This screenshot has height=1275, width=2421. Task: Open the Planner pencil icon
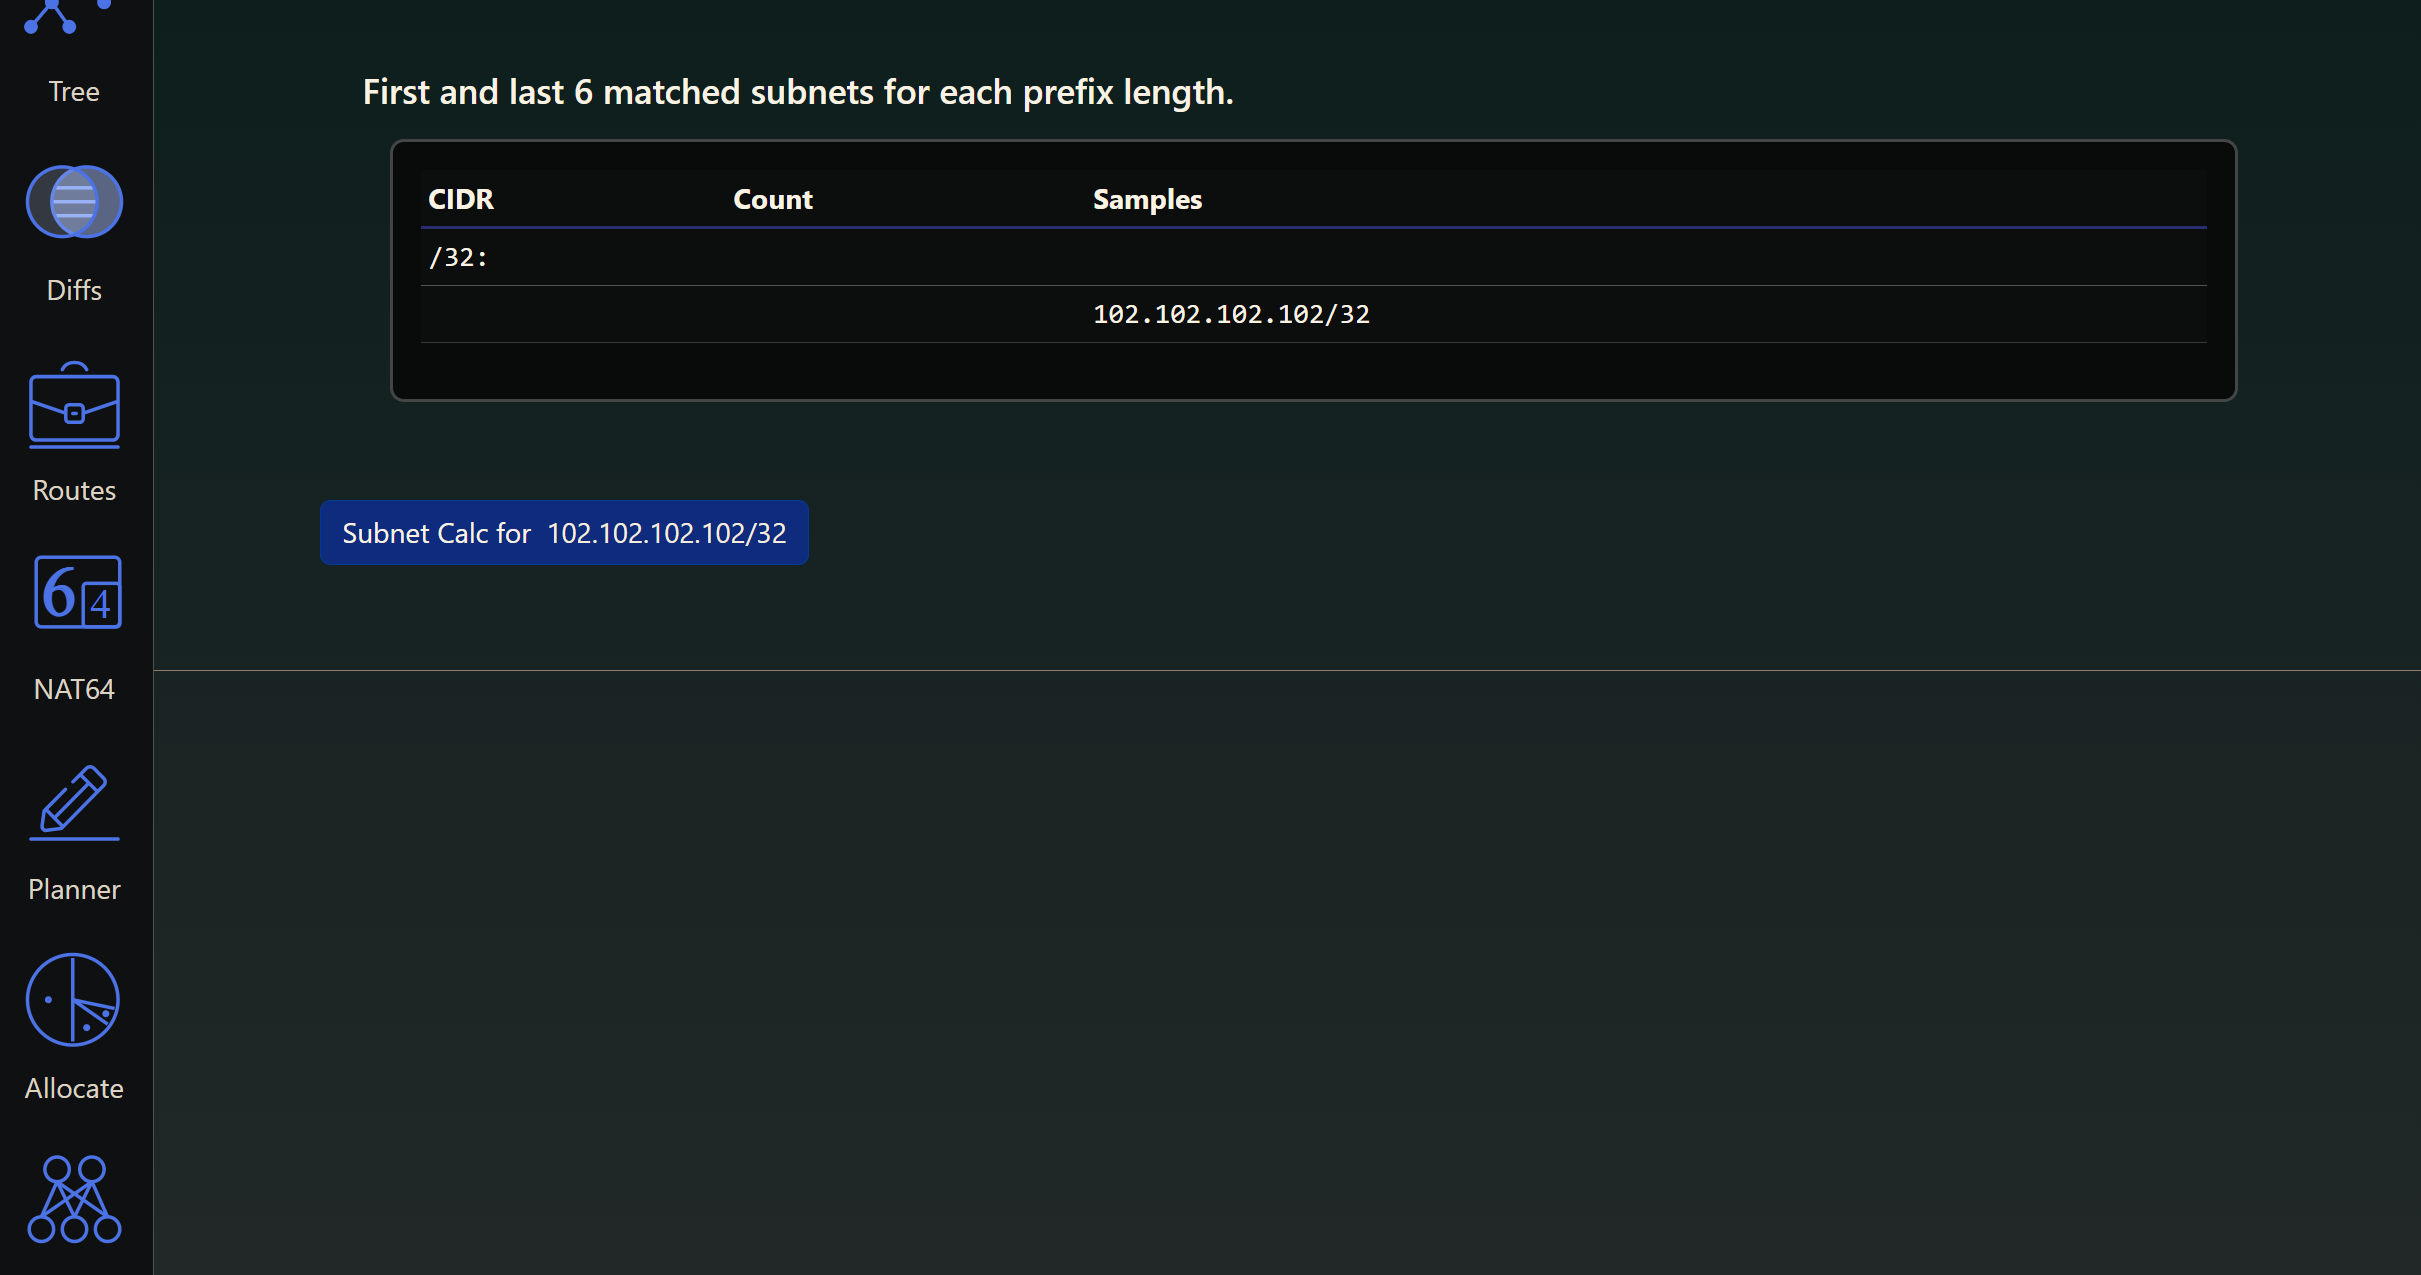(74, 802)
